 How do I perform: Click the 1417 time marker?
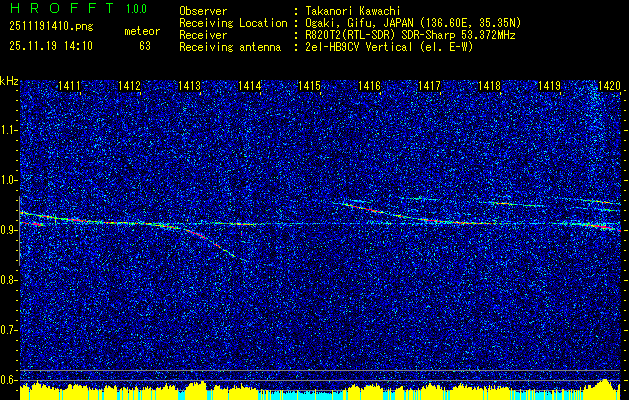pos(429,86)
